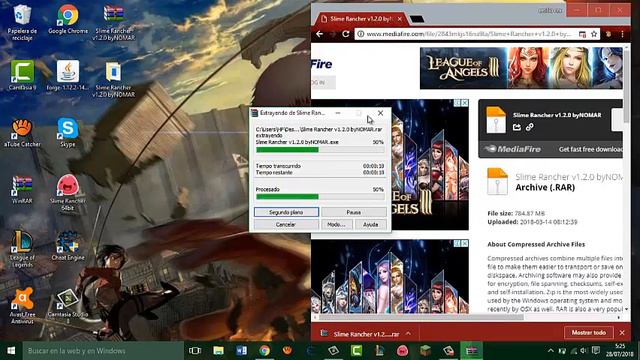This screenshot has width=640, height=360.
Task: Click the Pausa button in extraction dialog
Action: [x=353, y=212]
